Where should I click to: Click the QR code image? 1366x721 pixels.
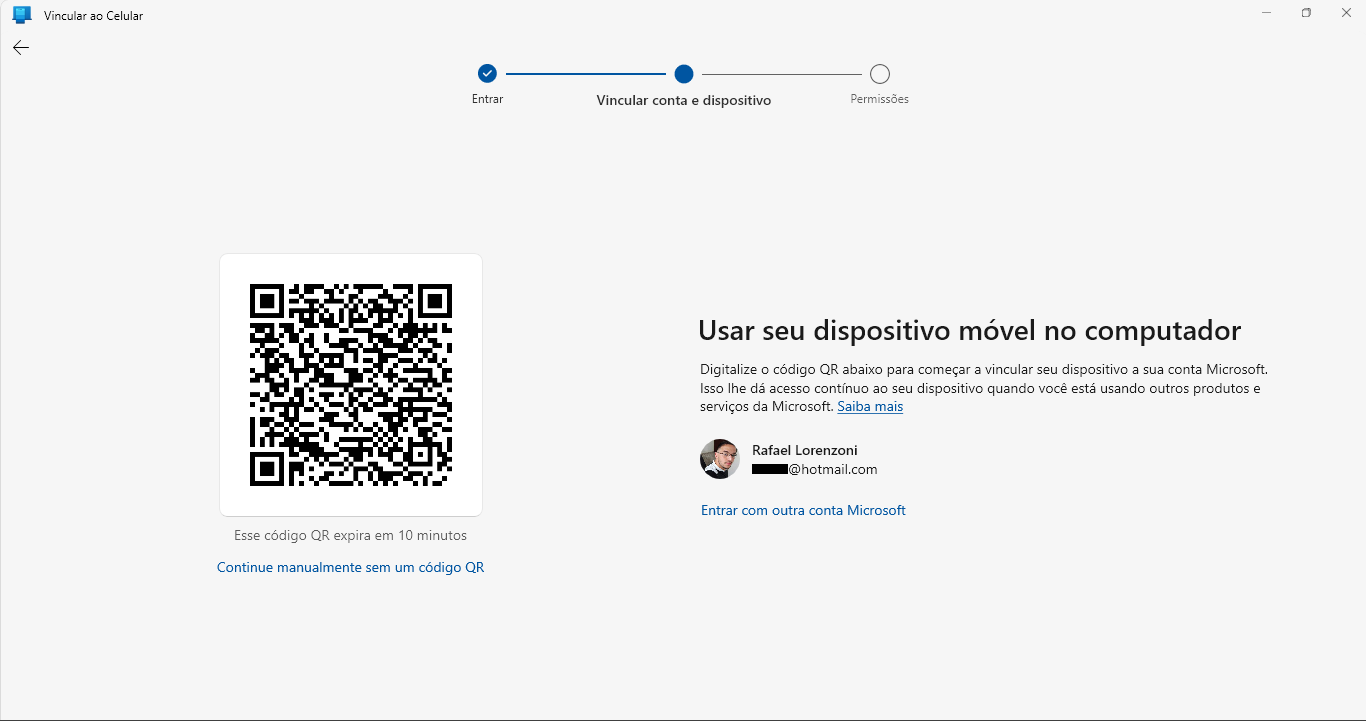351,385
